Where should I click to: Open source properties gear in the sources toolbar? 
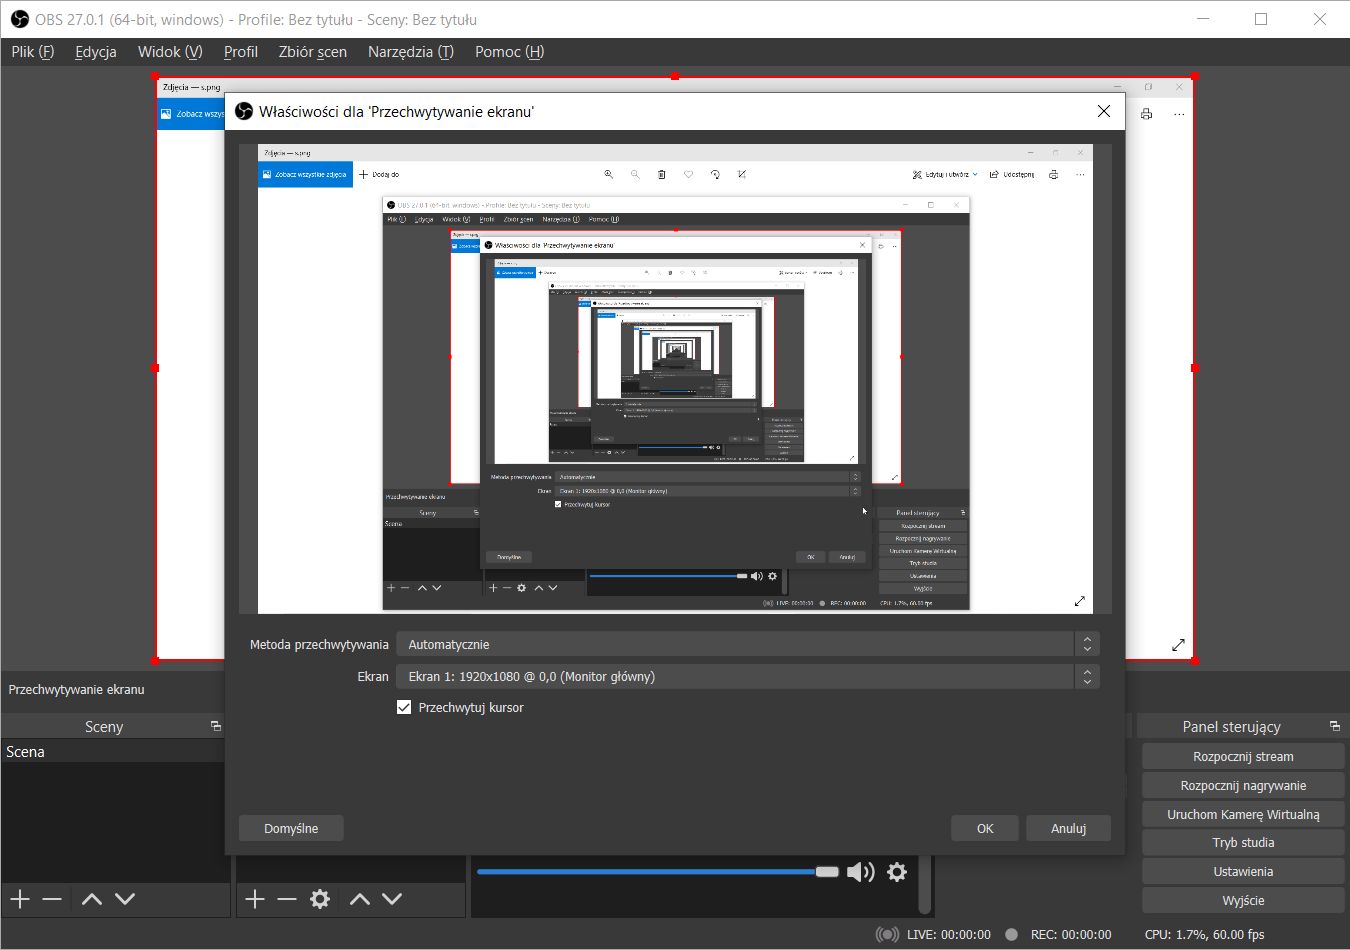[x=320, y=899]
